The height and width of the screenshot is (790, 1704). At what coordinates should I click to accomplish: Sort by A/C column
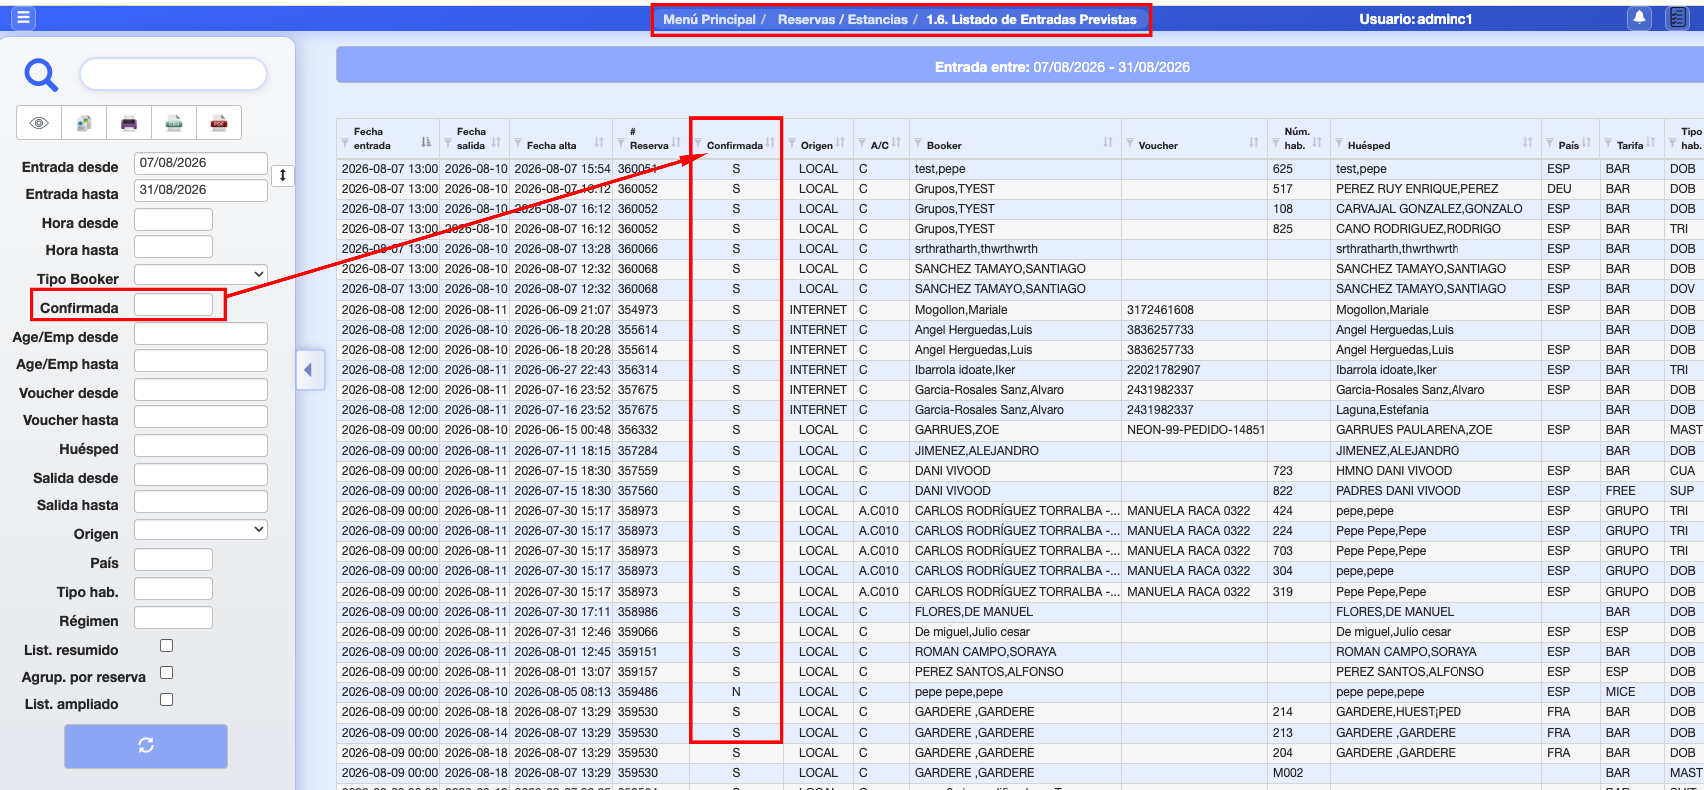(896, 142)
